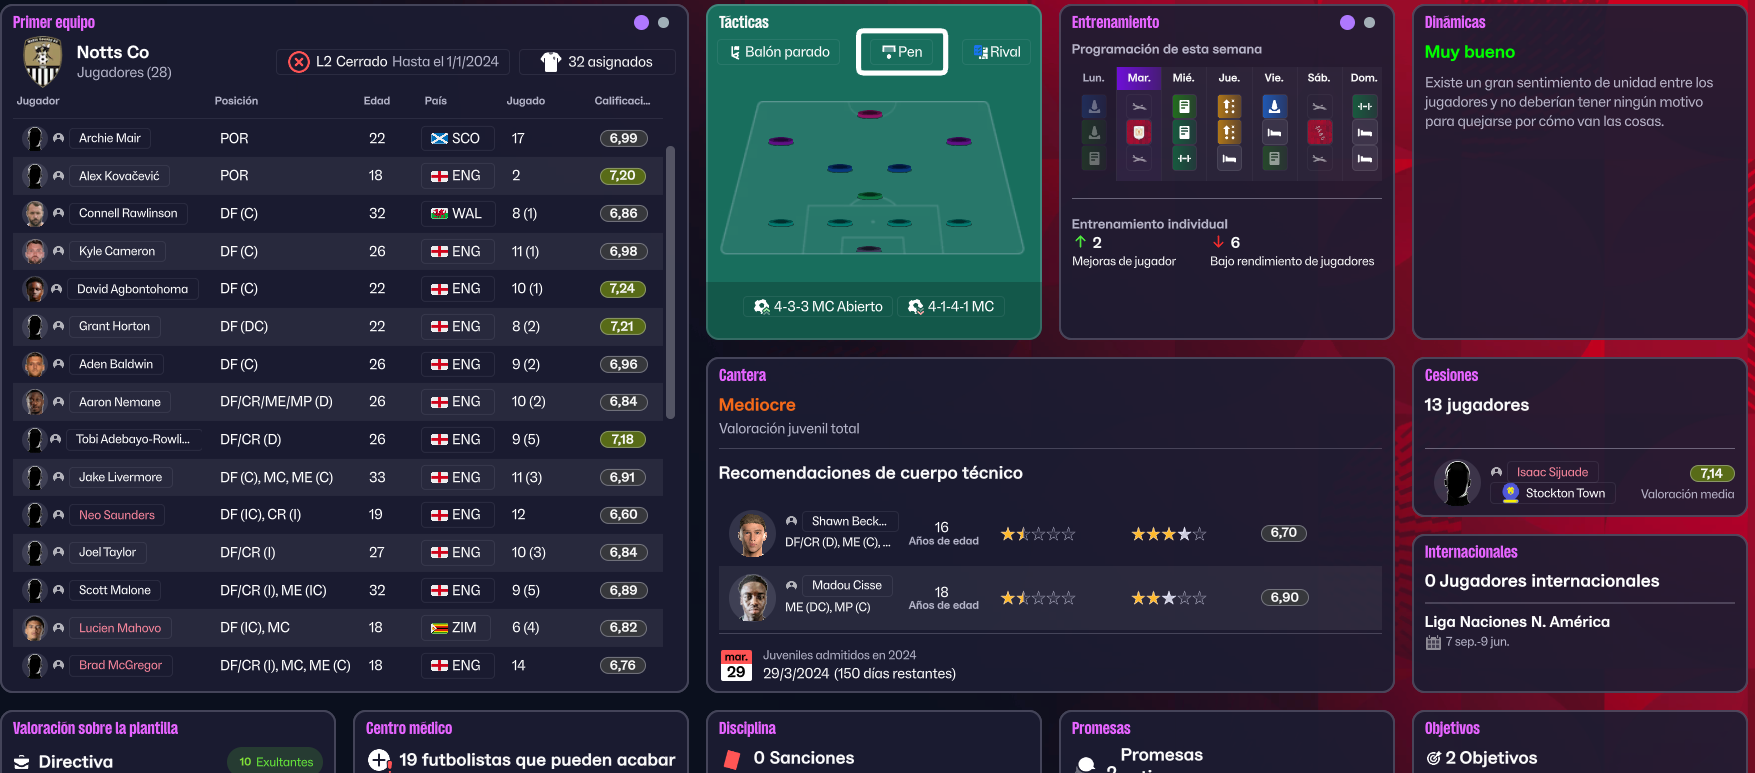Open the Balón parado tactics tab

click(777, 52)
